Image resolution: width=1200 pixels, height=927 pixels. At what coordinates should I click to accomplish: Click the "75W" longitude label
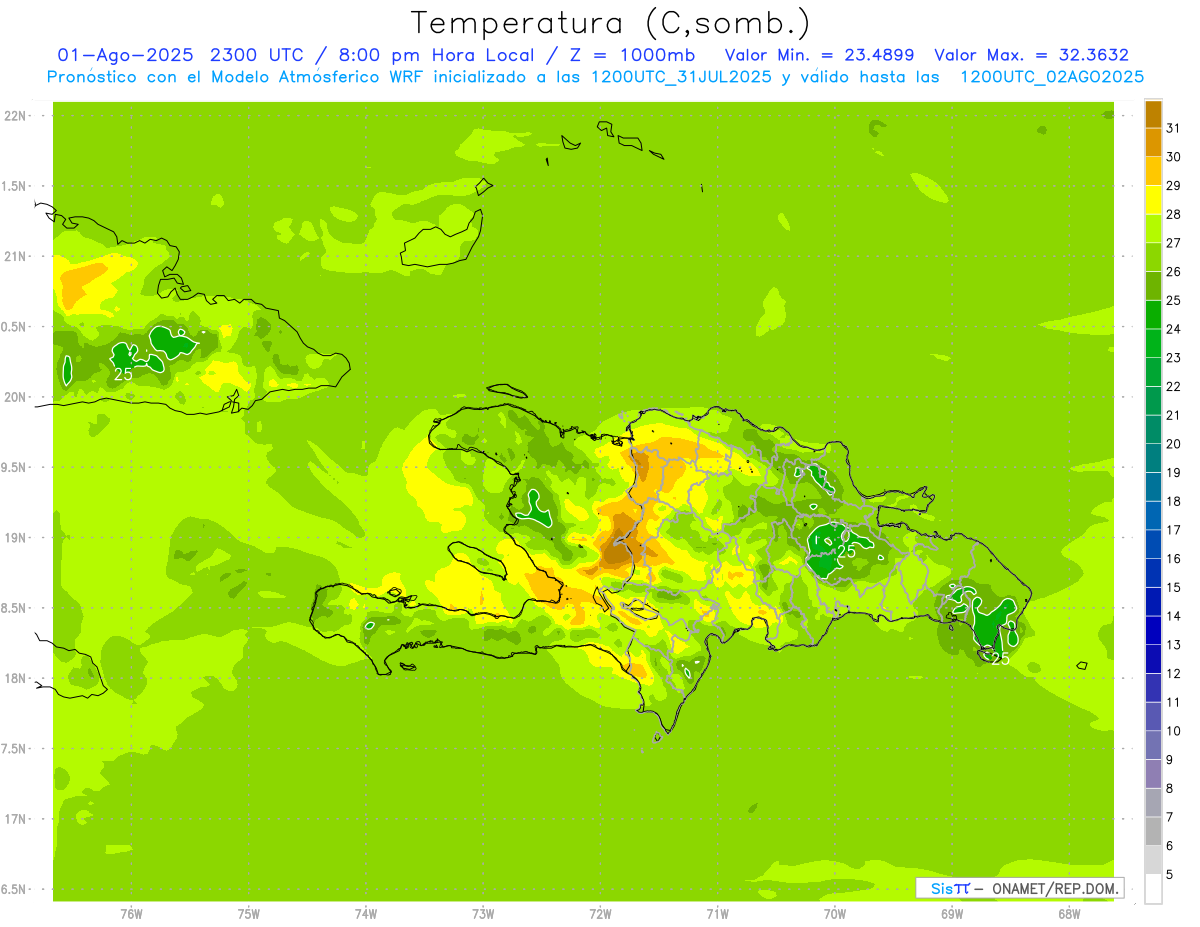pyautogui.click(x=249, y=915)
